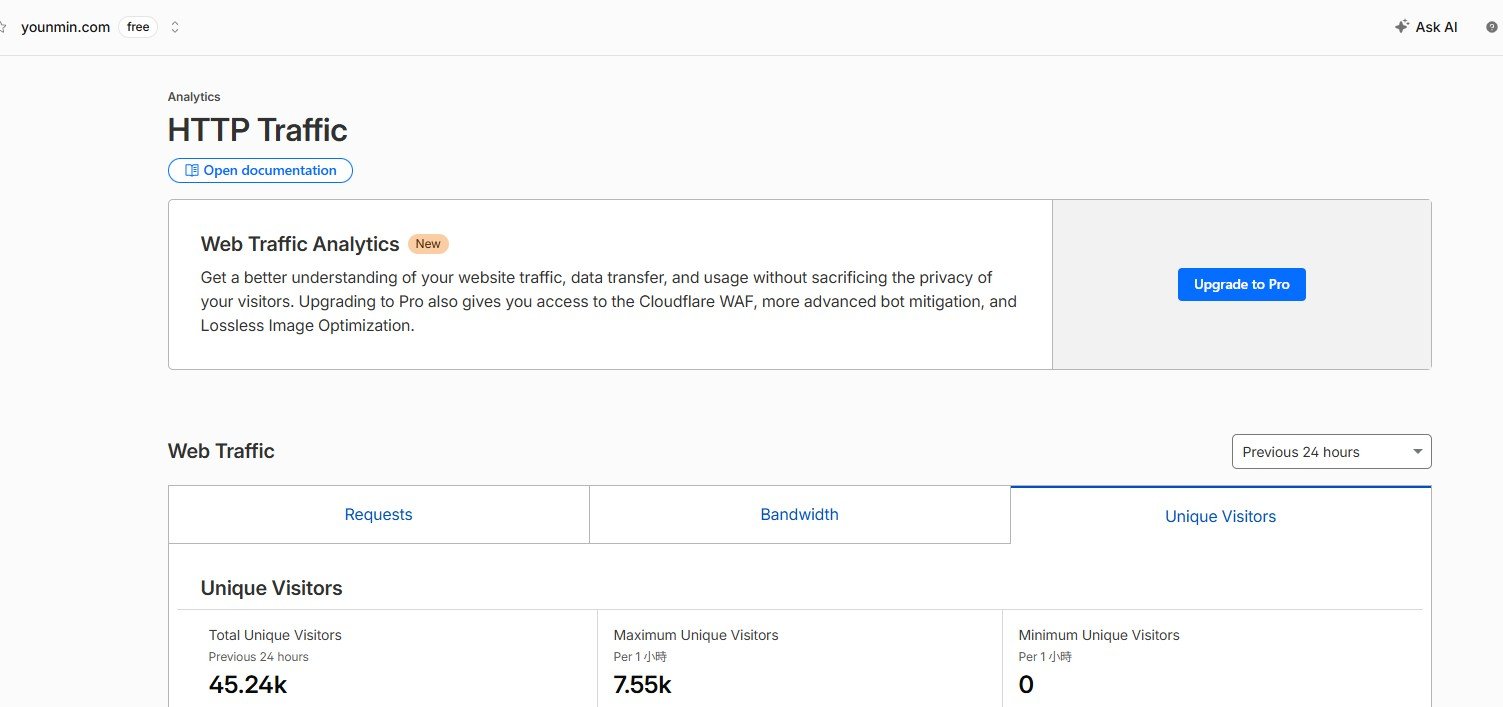The image size is (1503, 707).
Task: Click the HTTP Traffic page heading
Action: tap(258, 130)
